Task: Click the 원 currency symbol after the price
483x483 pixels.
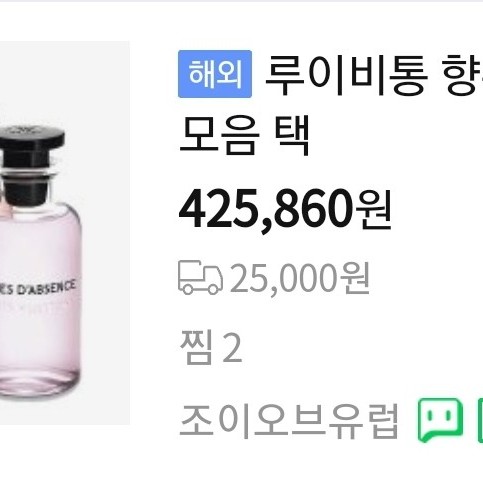Action: coord(374,210)
